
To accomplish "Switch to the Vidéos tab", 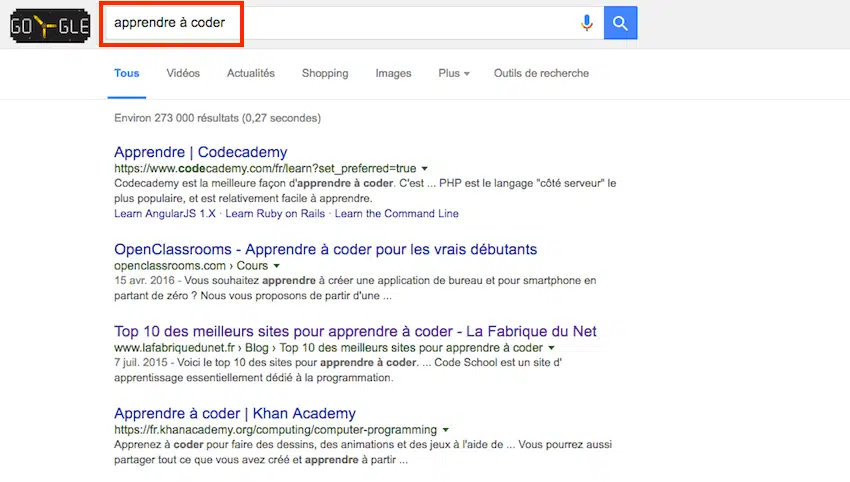I will [183, 73].
